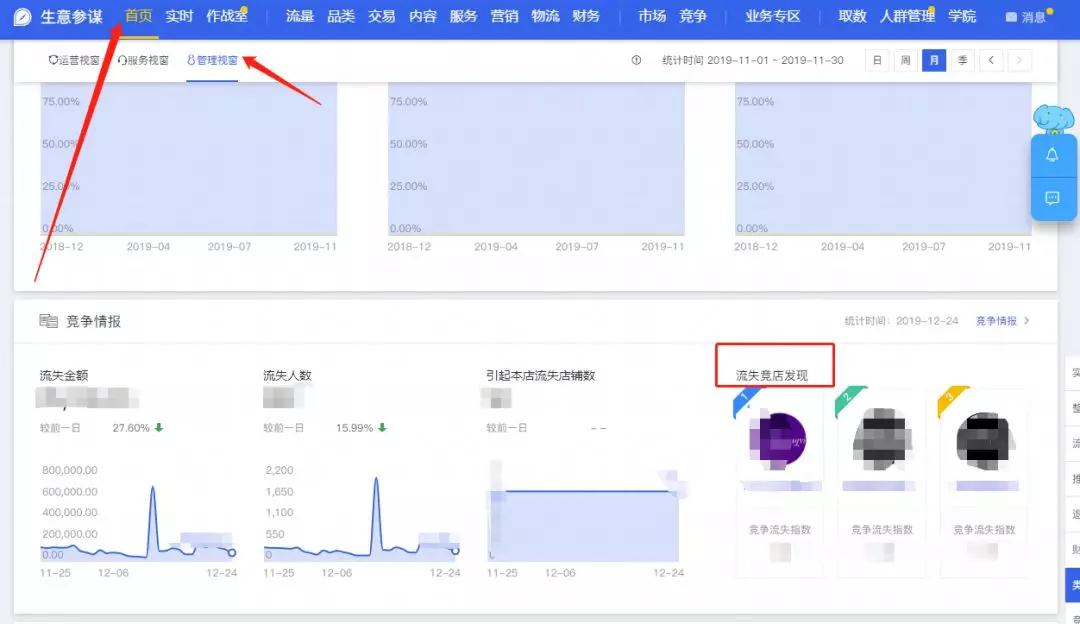The height and width of the screenshot is (624, 1080).
Task: Click the cloud weather icon on the right
Action: pos(1051,117)
